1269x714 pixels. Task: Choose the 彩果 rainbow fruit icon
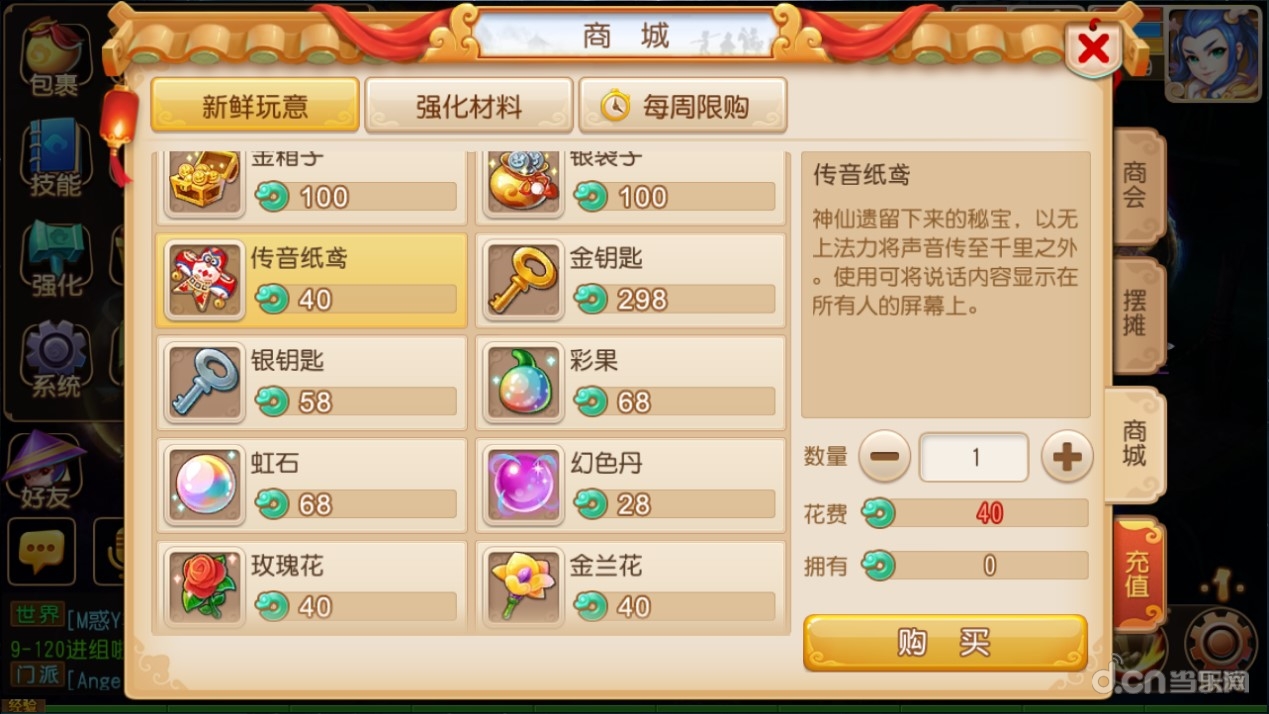tap(524, 382)
